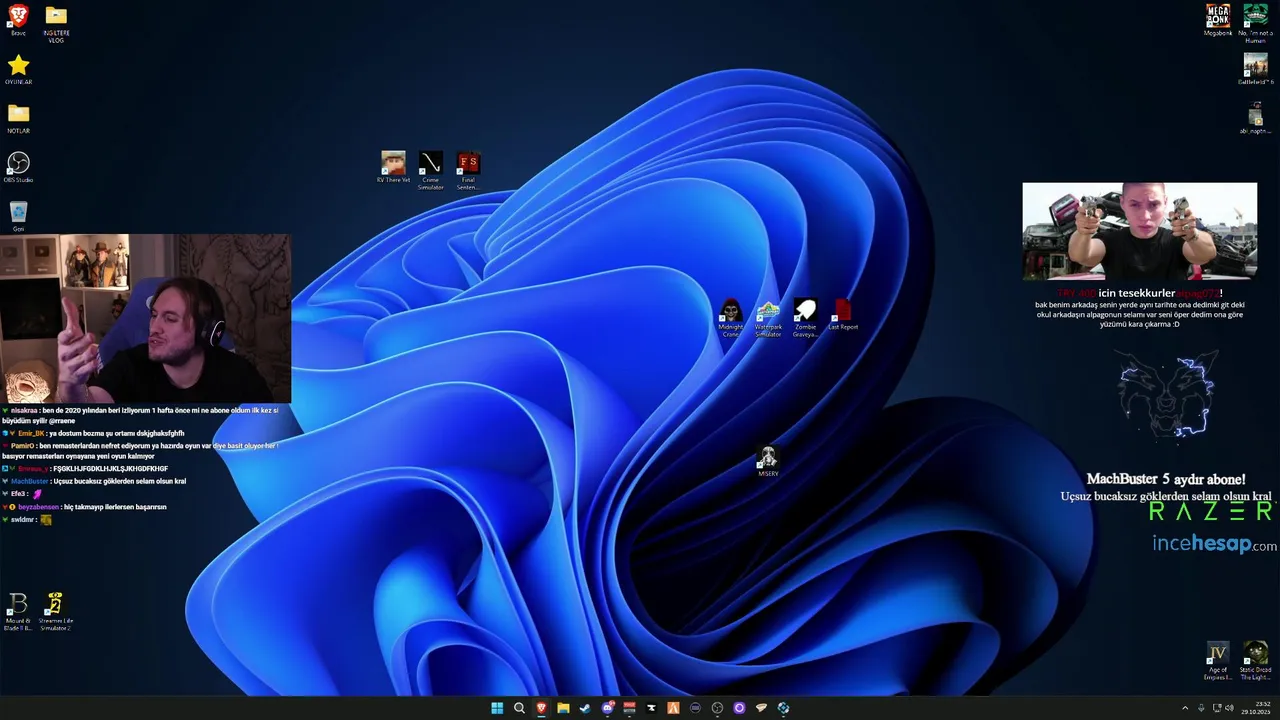Open the network status tray icon

1217,708
